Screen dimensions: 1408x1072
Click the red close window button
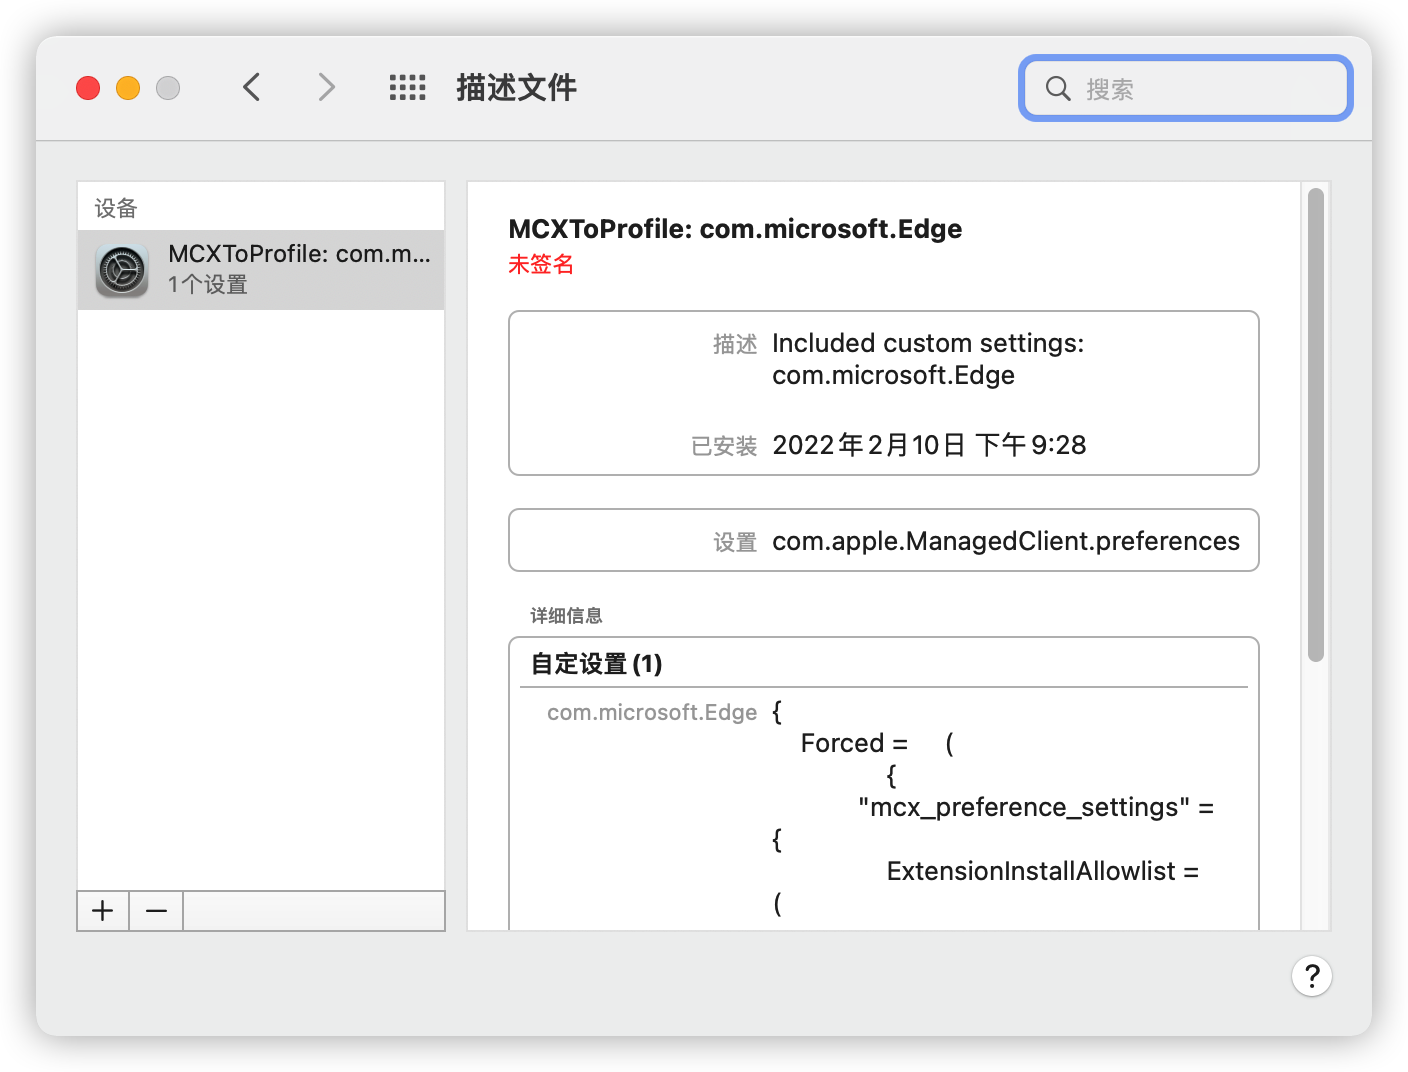[88, 88]
